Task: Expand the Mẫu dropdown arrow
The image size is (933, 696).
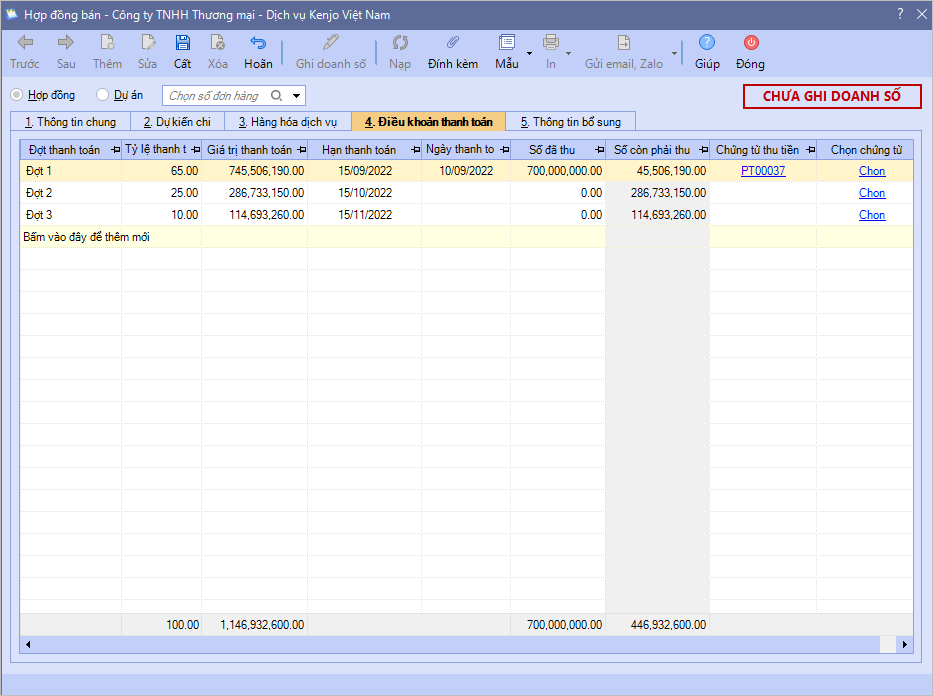Action: (x=529, y=53)
